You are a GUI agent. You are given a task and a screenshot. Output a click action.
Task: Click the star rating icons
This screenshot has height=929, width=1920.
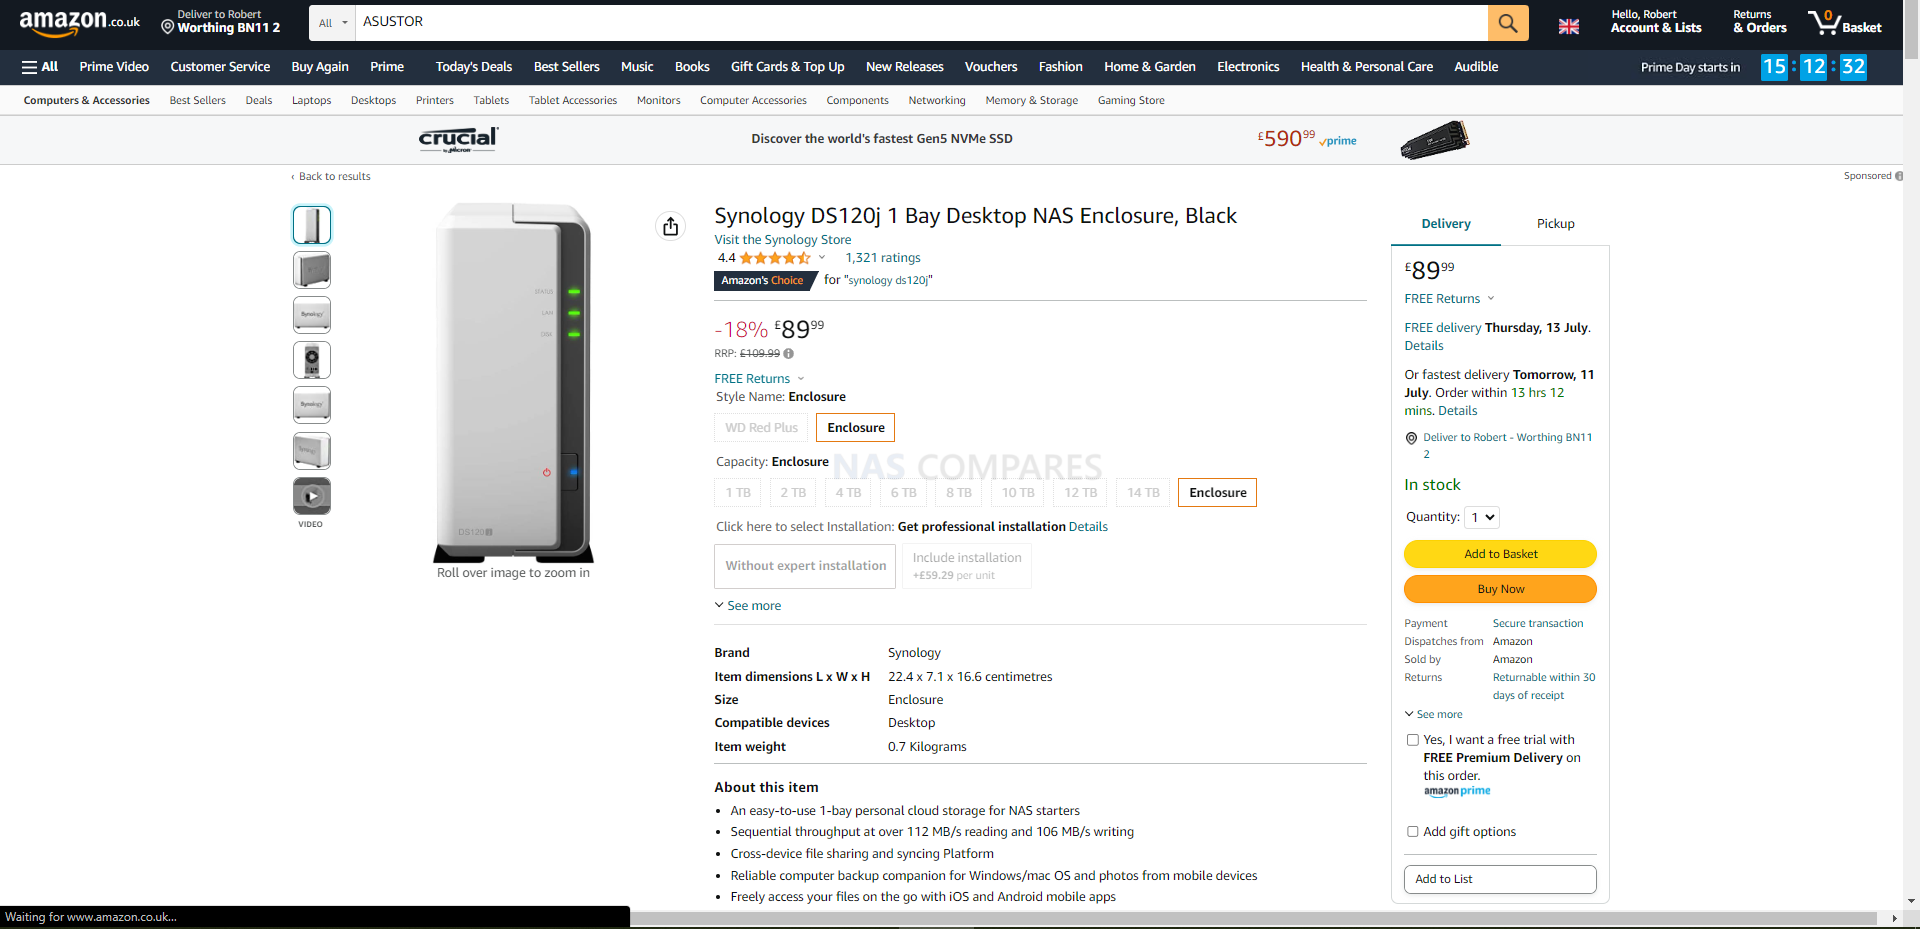(775, 258)
